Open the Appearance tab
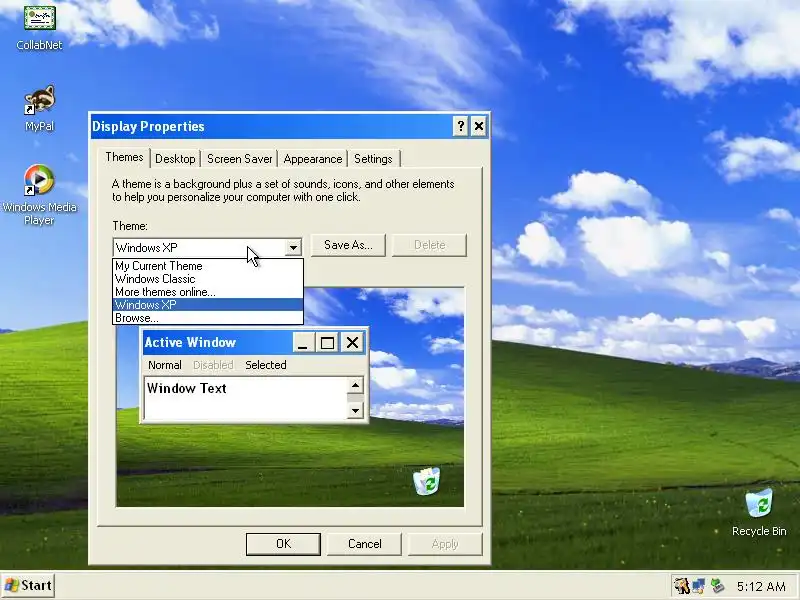Viewport: 800px width, 600px height. [313, 159]
